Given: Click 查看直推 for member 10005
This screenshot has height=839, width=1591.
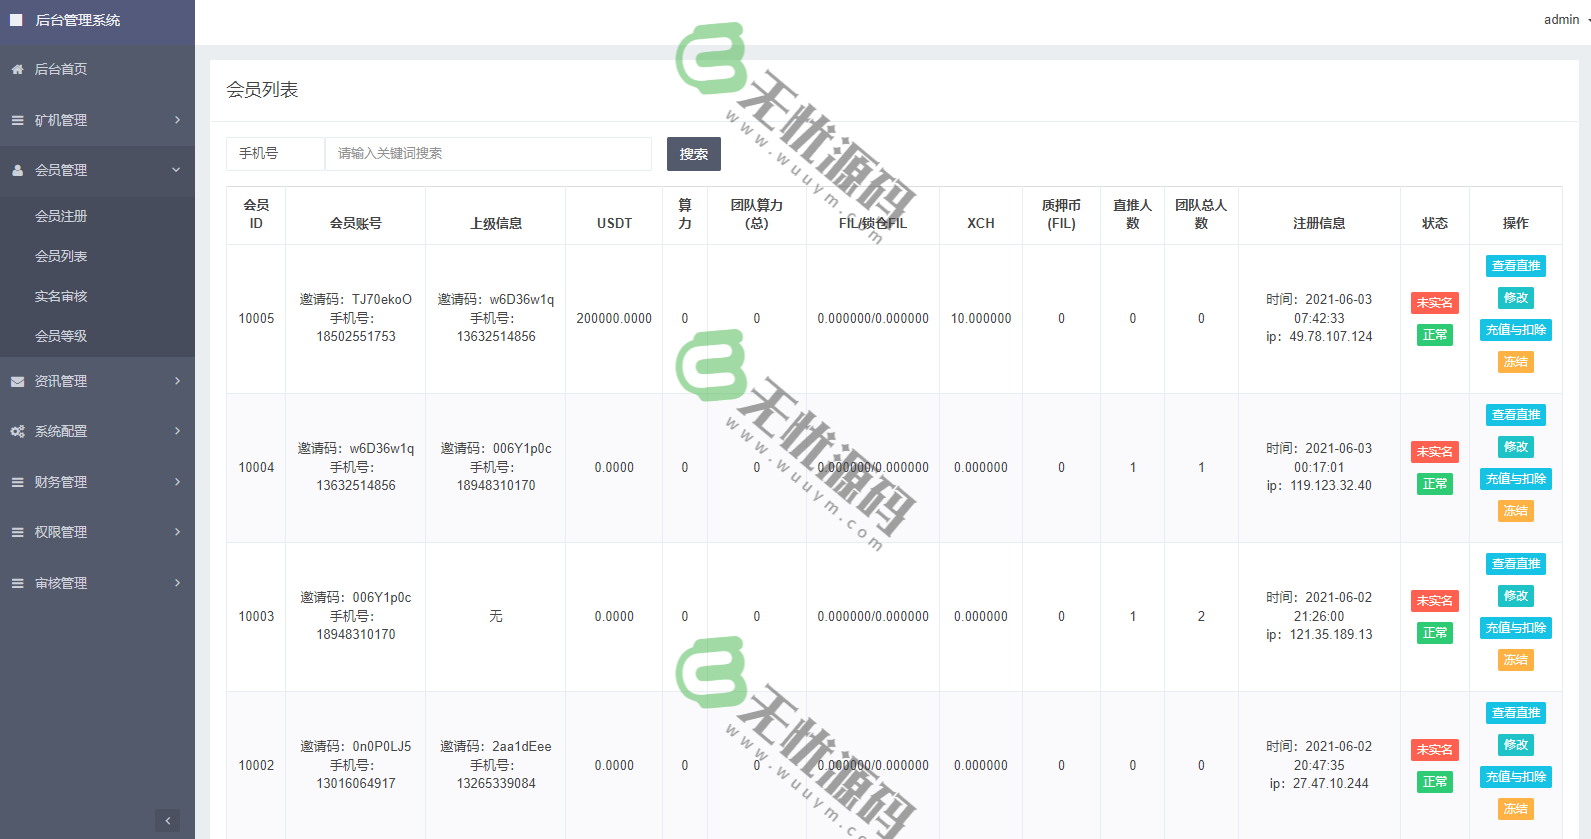Looking at the screenshot, I should (1515, 266).
